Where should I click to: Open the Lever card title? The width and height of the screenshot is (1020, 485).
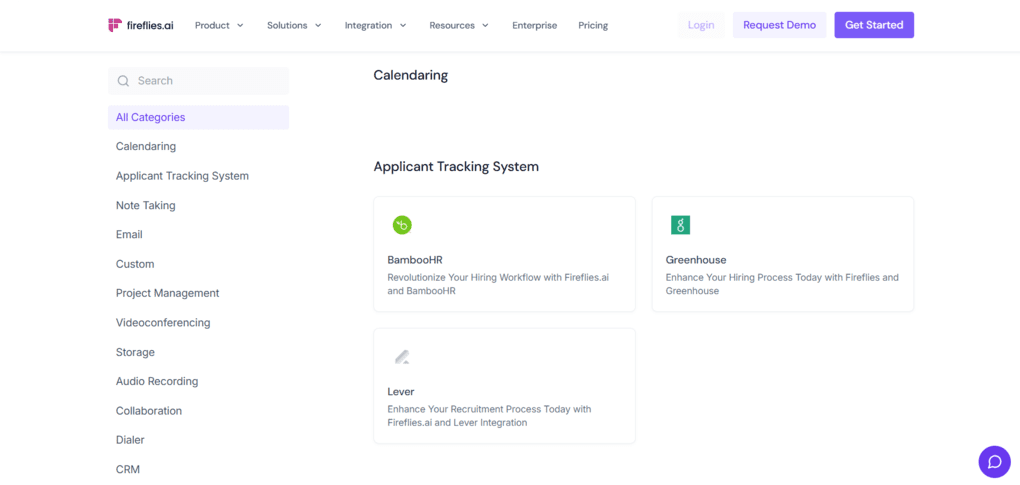point(401,392)
